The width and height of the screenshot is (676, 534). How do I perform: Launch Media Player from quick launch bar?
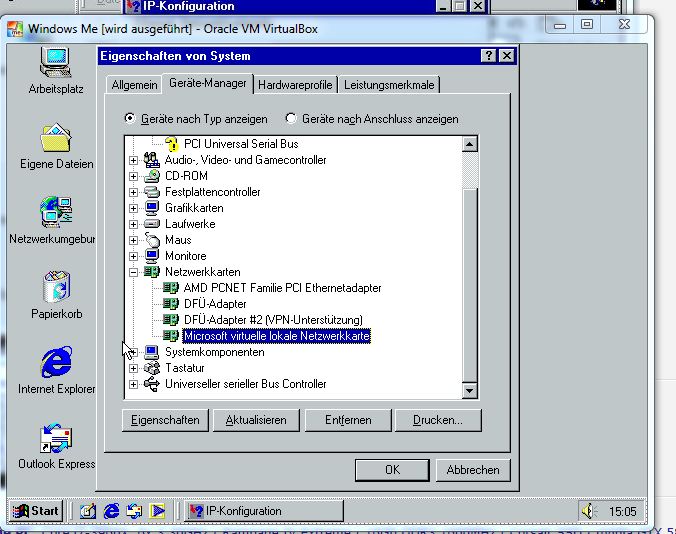[157, 511]
